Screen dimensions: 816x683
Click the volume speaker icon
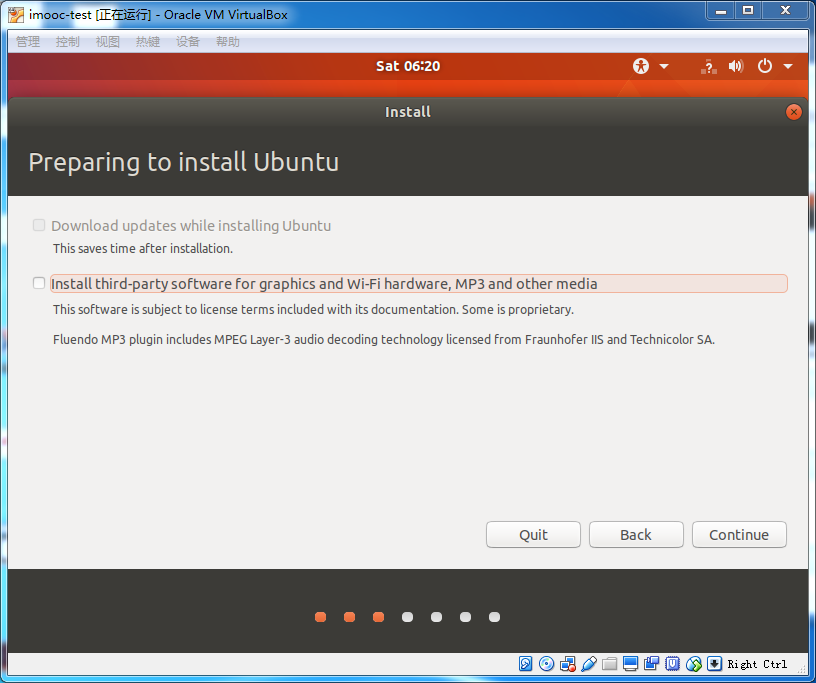click(736, 66)
